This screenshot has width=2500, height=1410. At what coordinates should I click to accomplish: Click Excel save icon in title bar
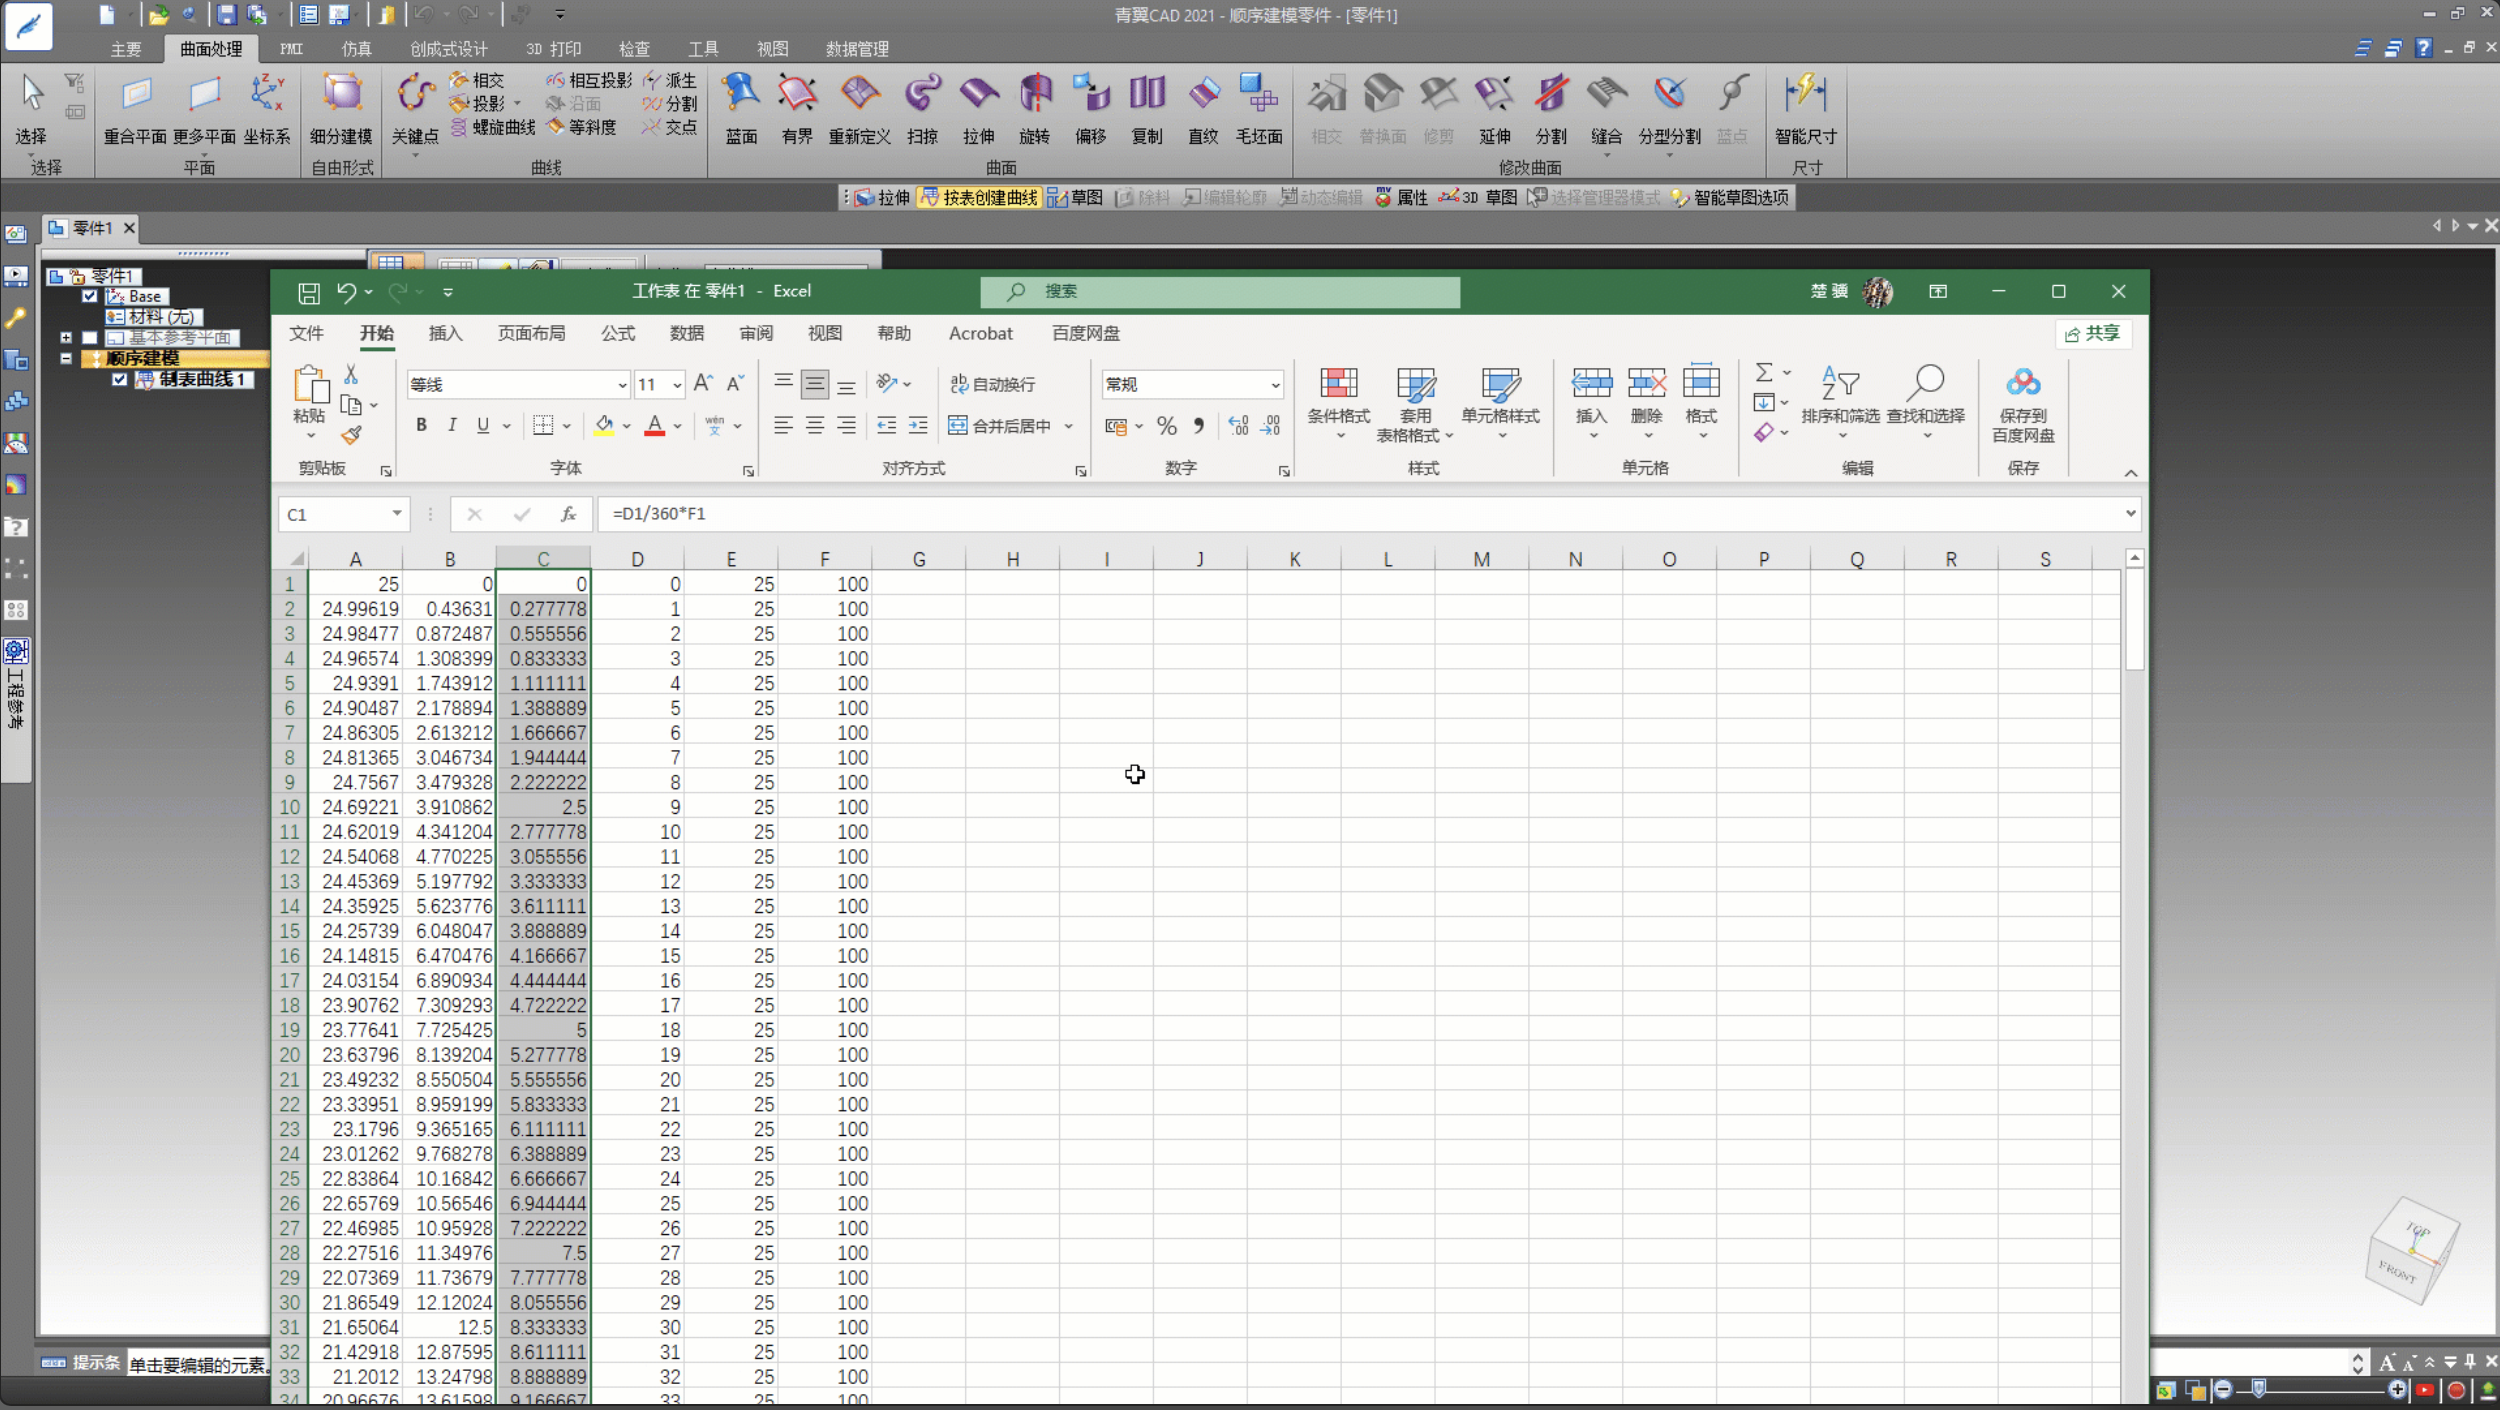pos(309,292)
